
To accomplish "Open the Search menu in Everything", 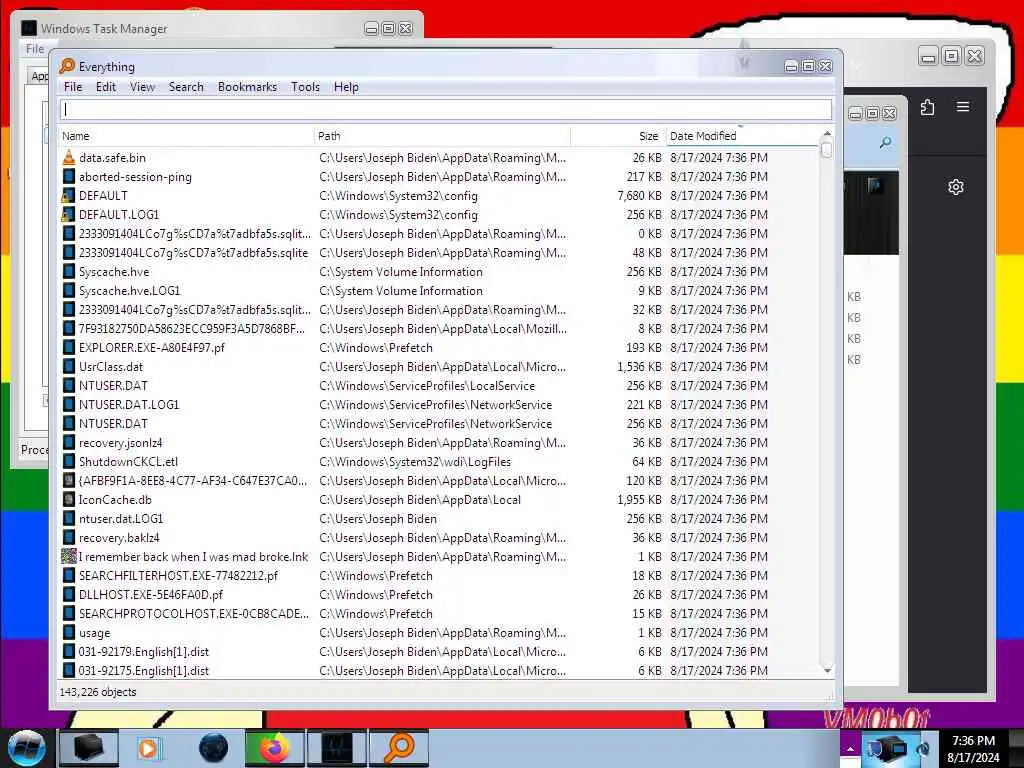I will 186,87.
